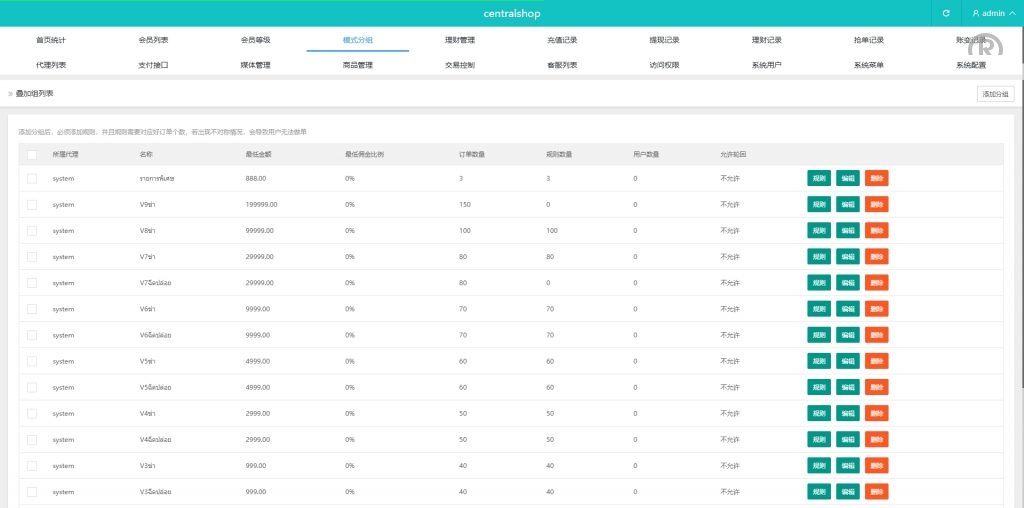Select the 充值记录 tab

562,40
